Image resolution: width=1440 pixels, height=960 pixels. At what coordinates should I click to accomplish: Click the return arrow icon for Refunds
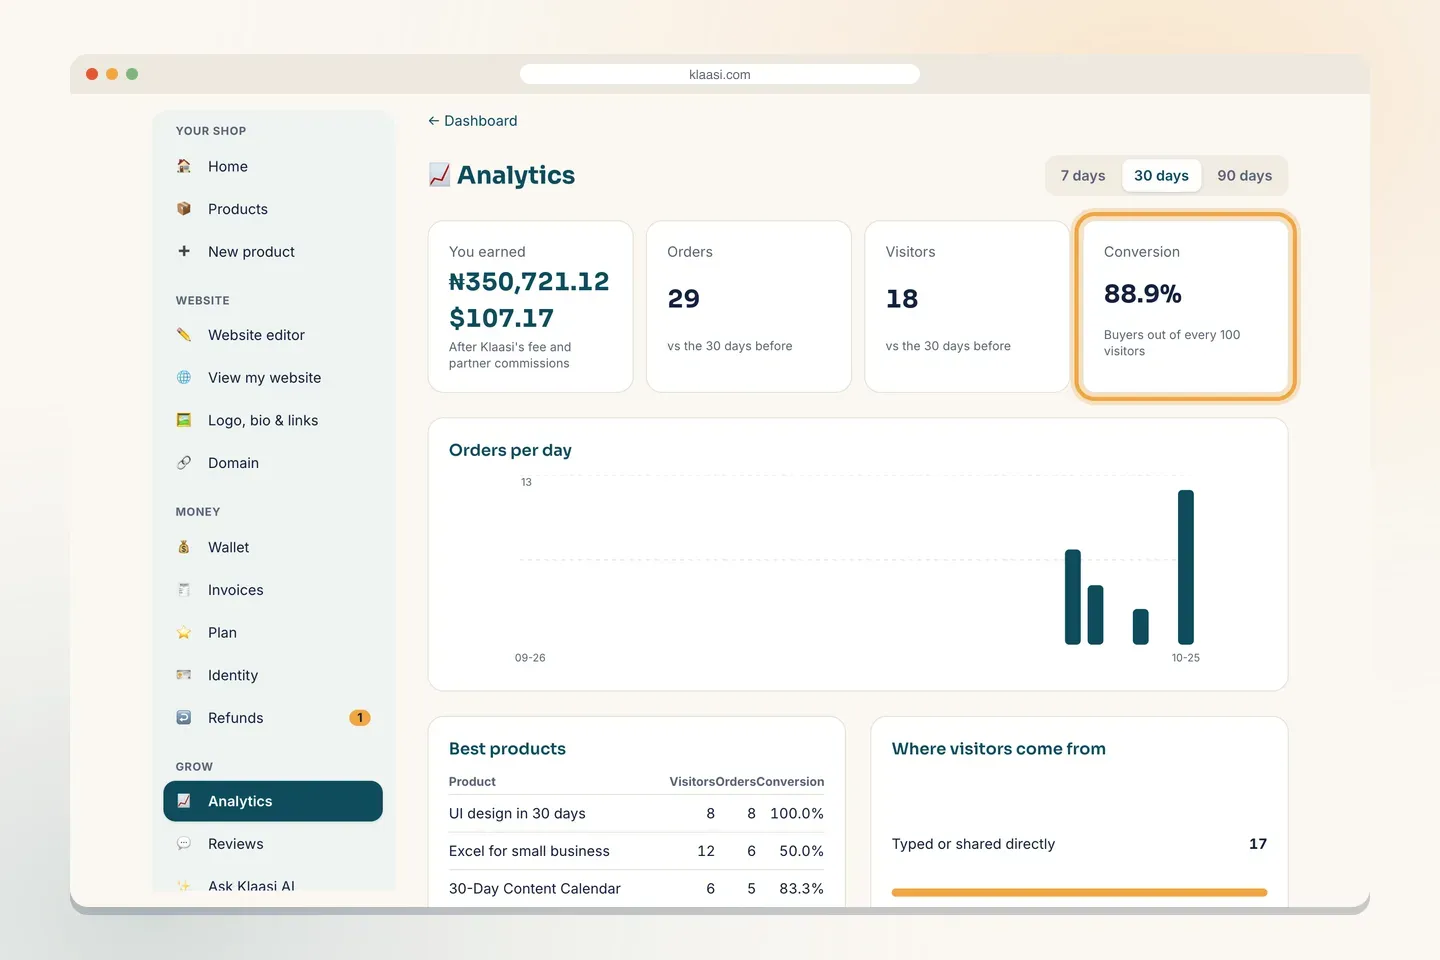tap(184, 718)
